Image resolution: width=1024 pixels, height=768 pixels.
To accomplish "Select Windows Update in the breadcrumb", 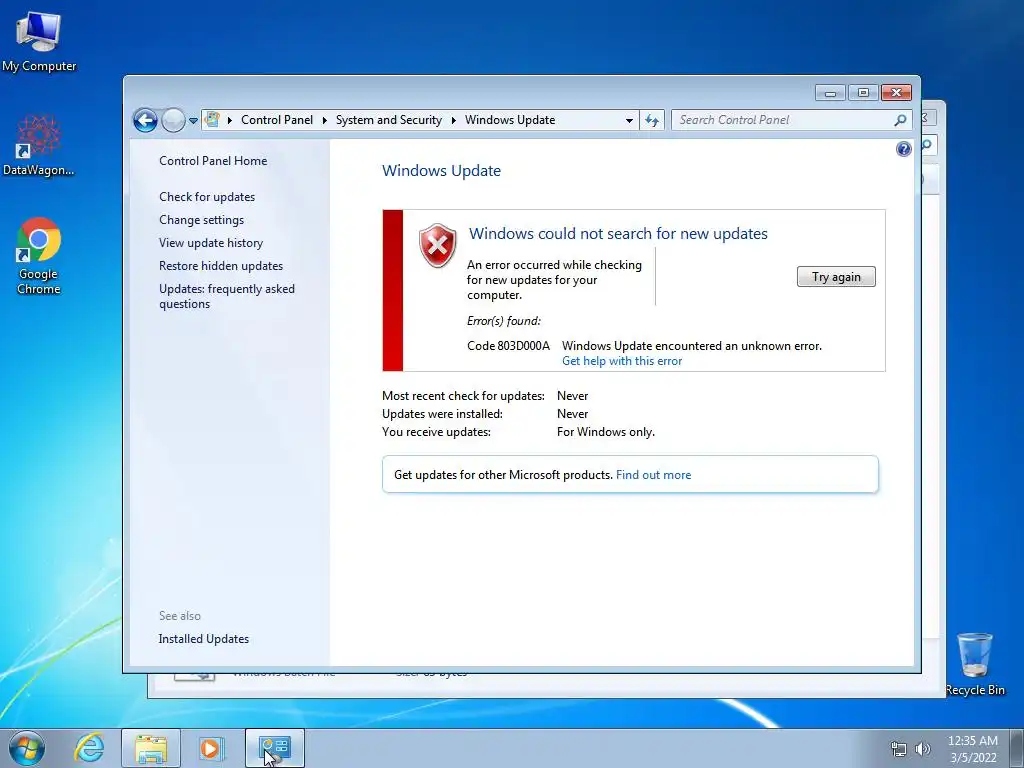I will [510, 120].
